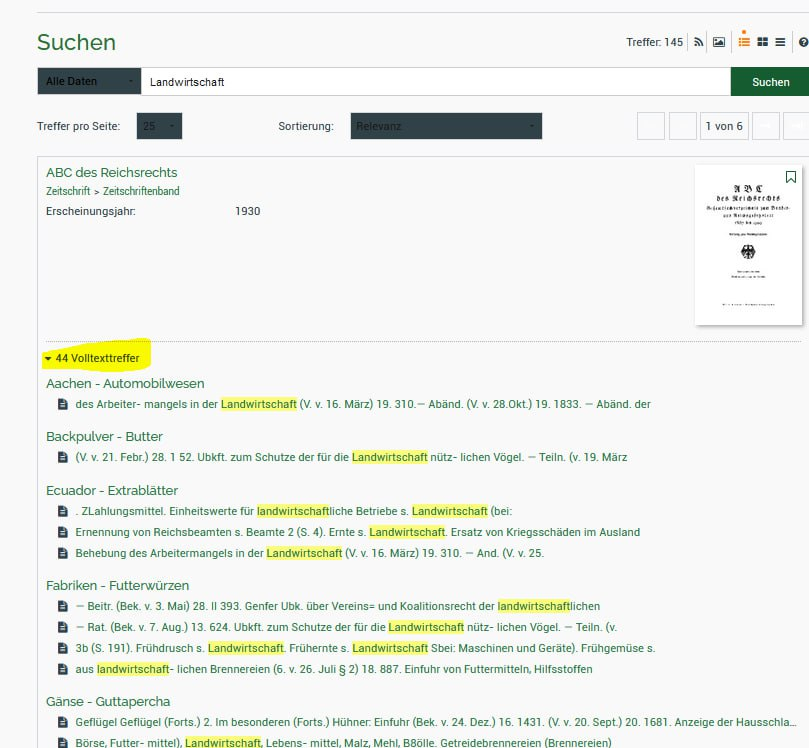
Task: Open the ABC des Reichsrechts cover thumbnail
Action: pyautogui.click(x=748, y=245)
